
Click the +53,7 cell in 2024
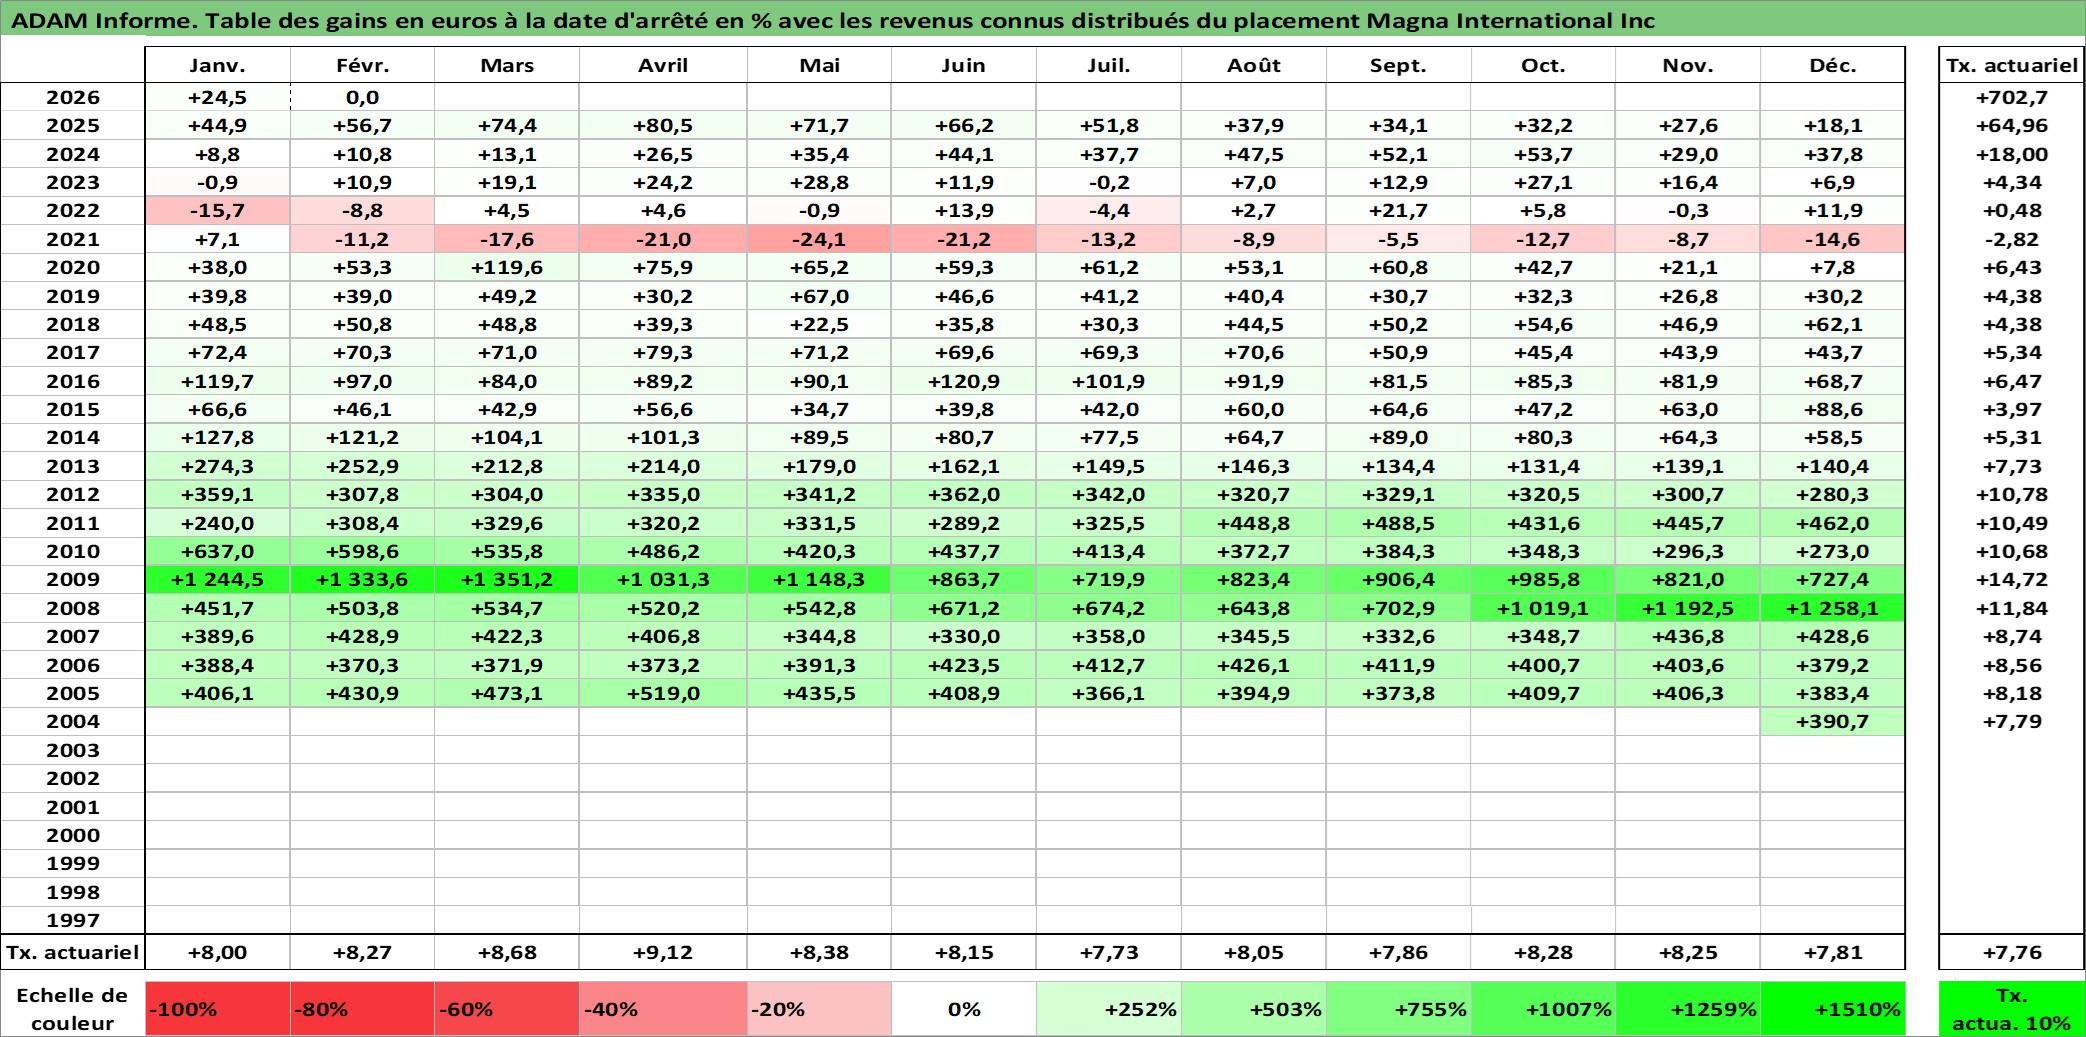click(x=1543, y=154)
